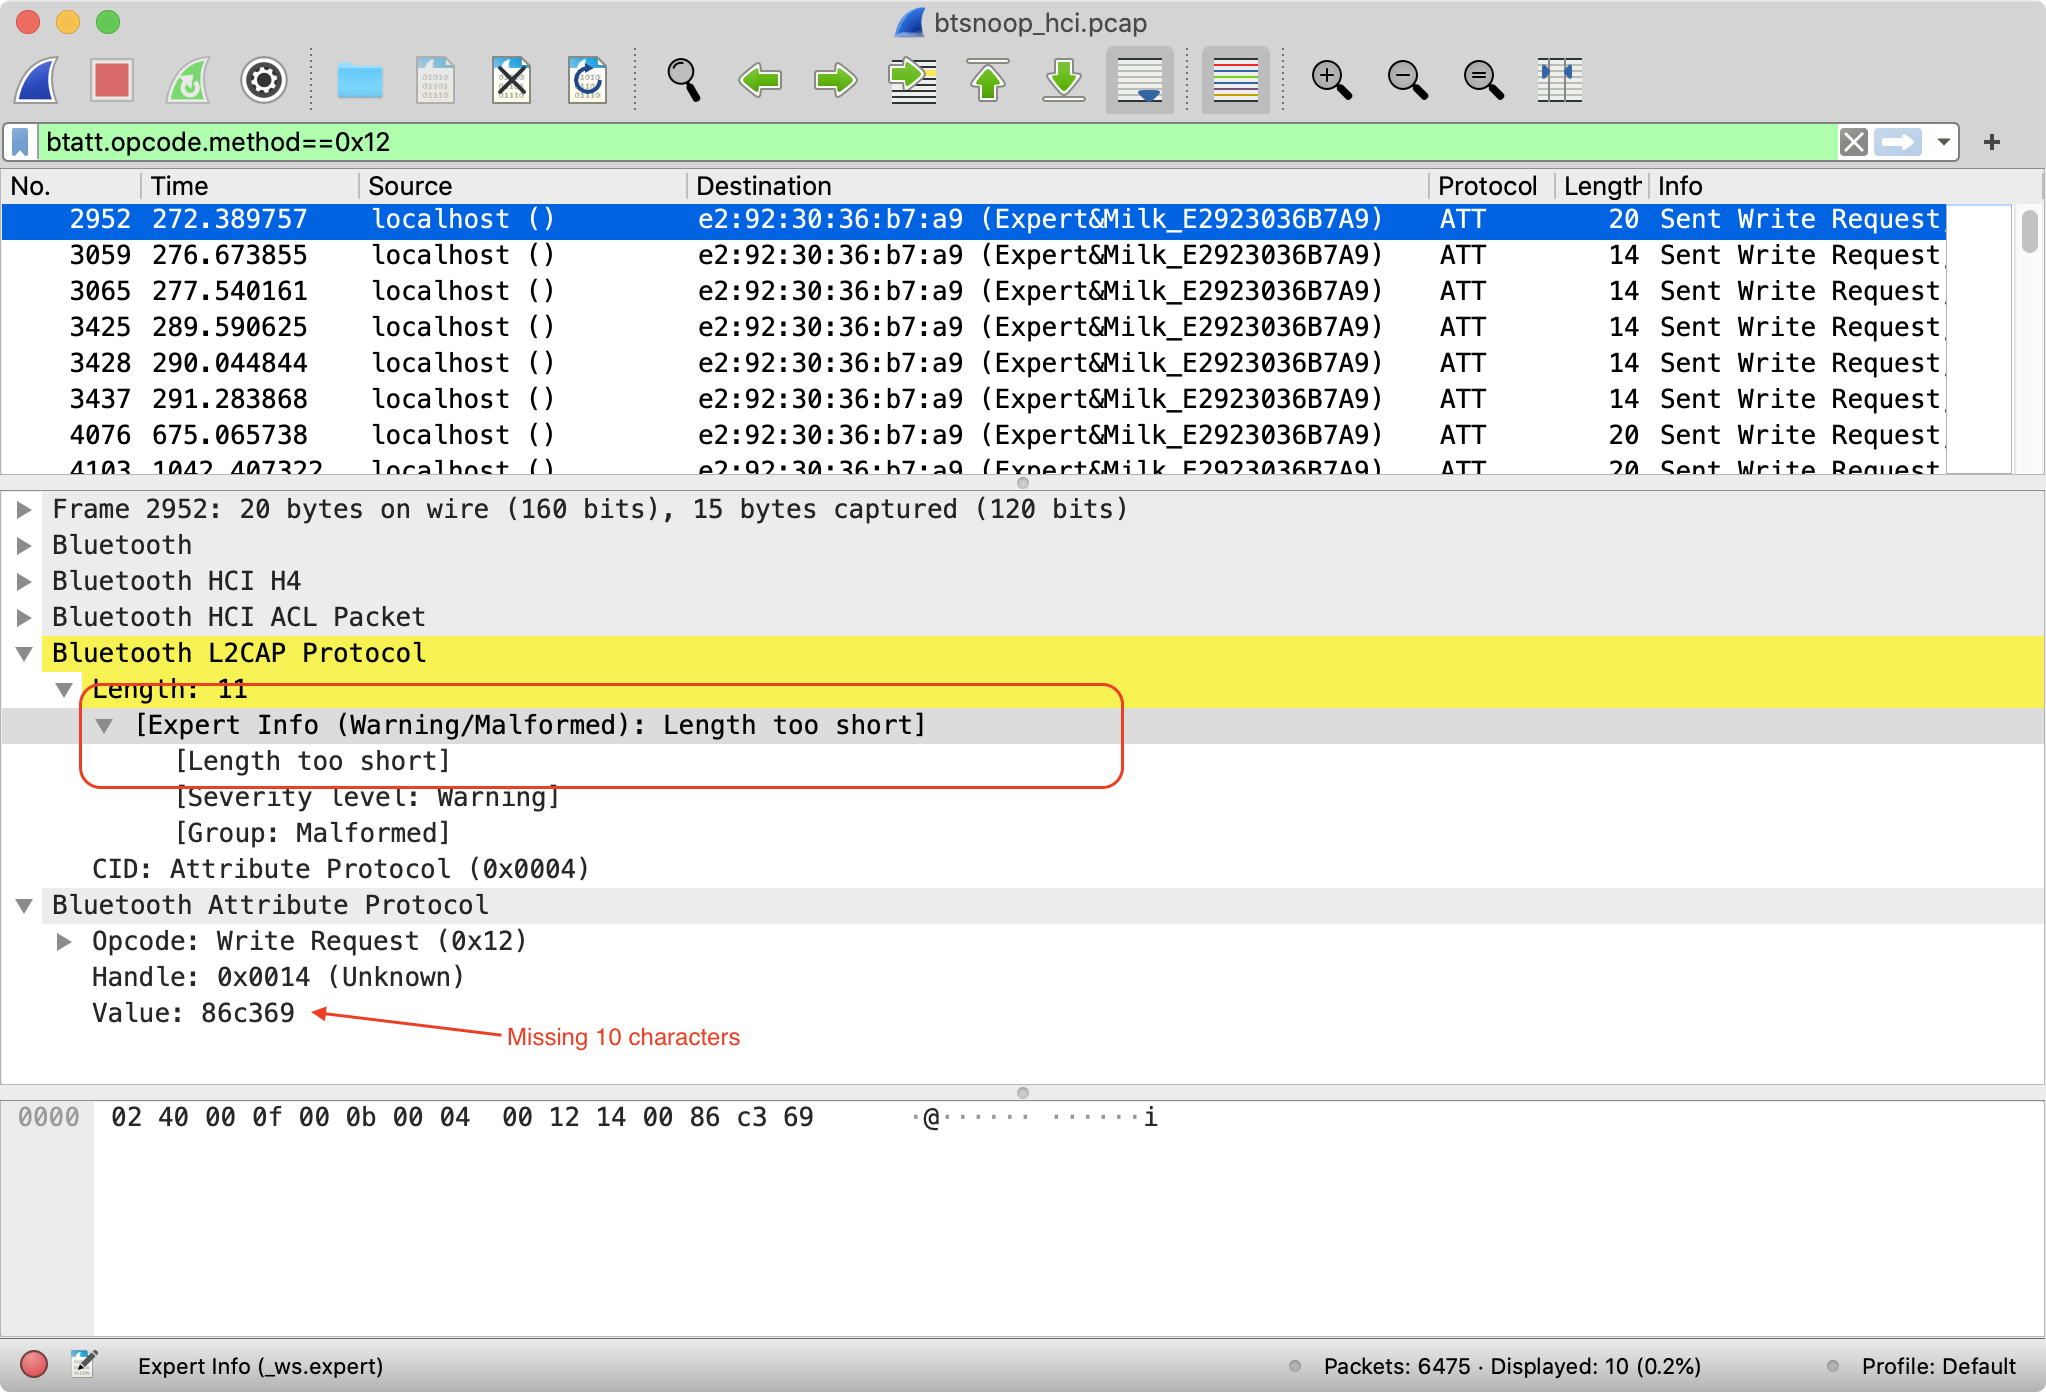Click into the btatt.opcode.method display filter field
Image resolution: width=2046 pixels, height=1392 pixels.
[x=936, y=142]
